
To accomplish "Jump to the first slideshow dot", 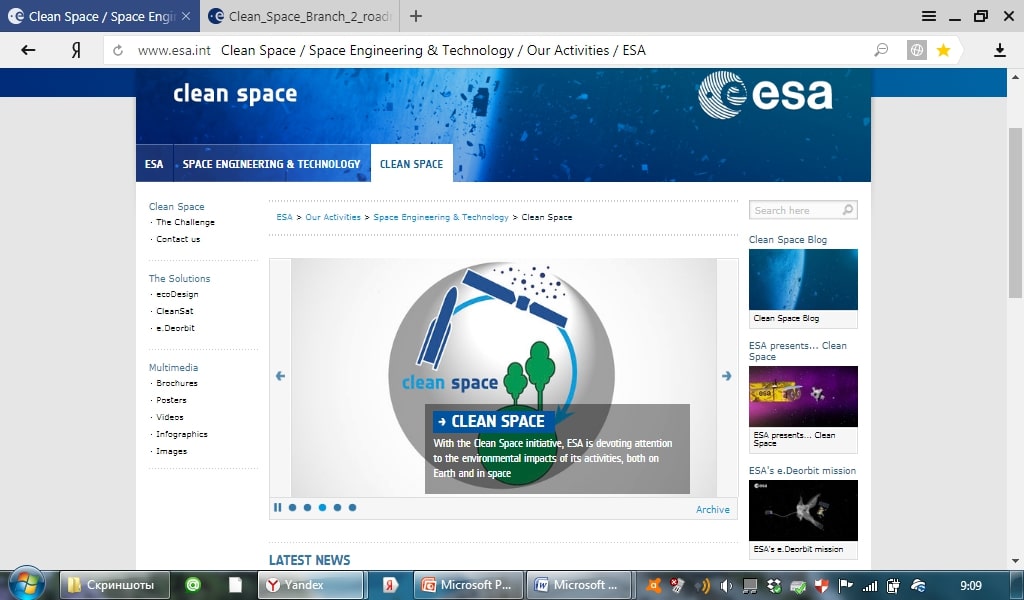I will click(293, 507).
